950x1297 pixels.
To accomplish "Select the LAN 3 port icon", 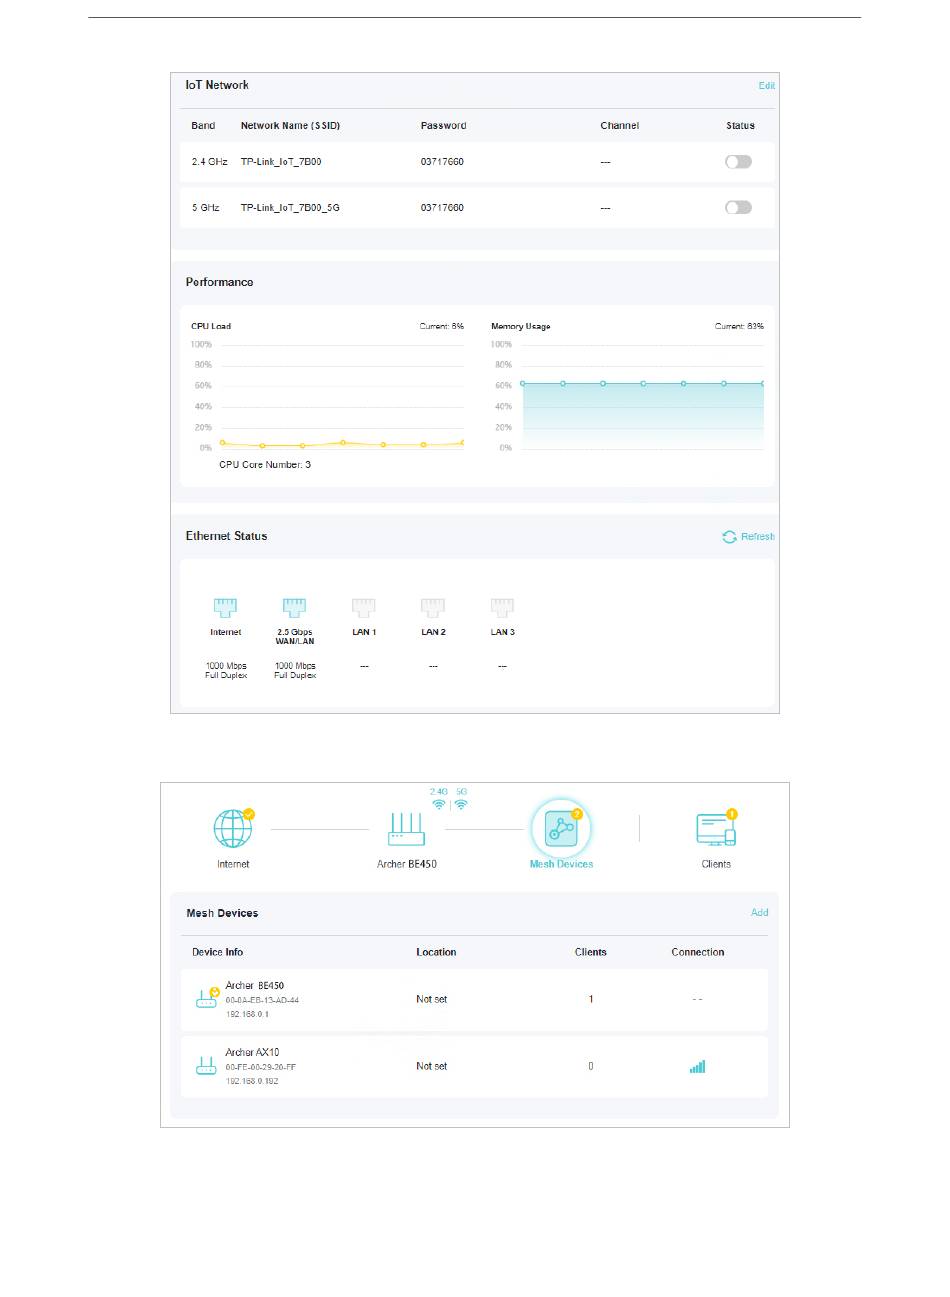I will point(502,608).
